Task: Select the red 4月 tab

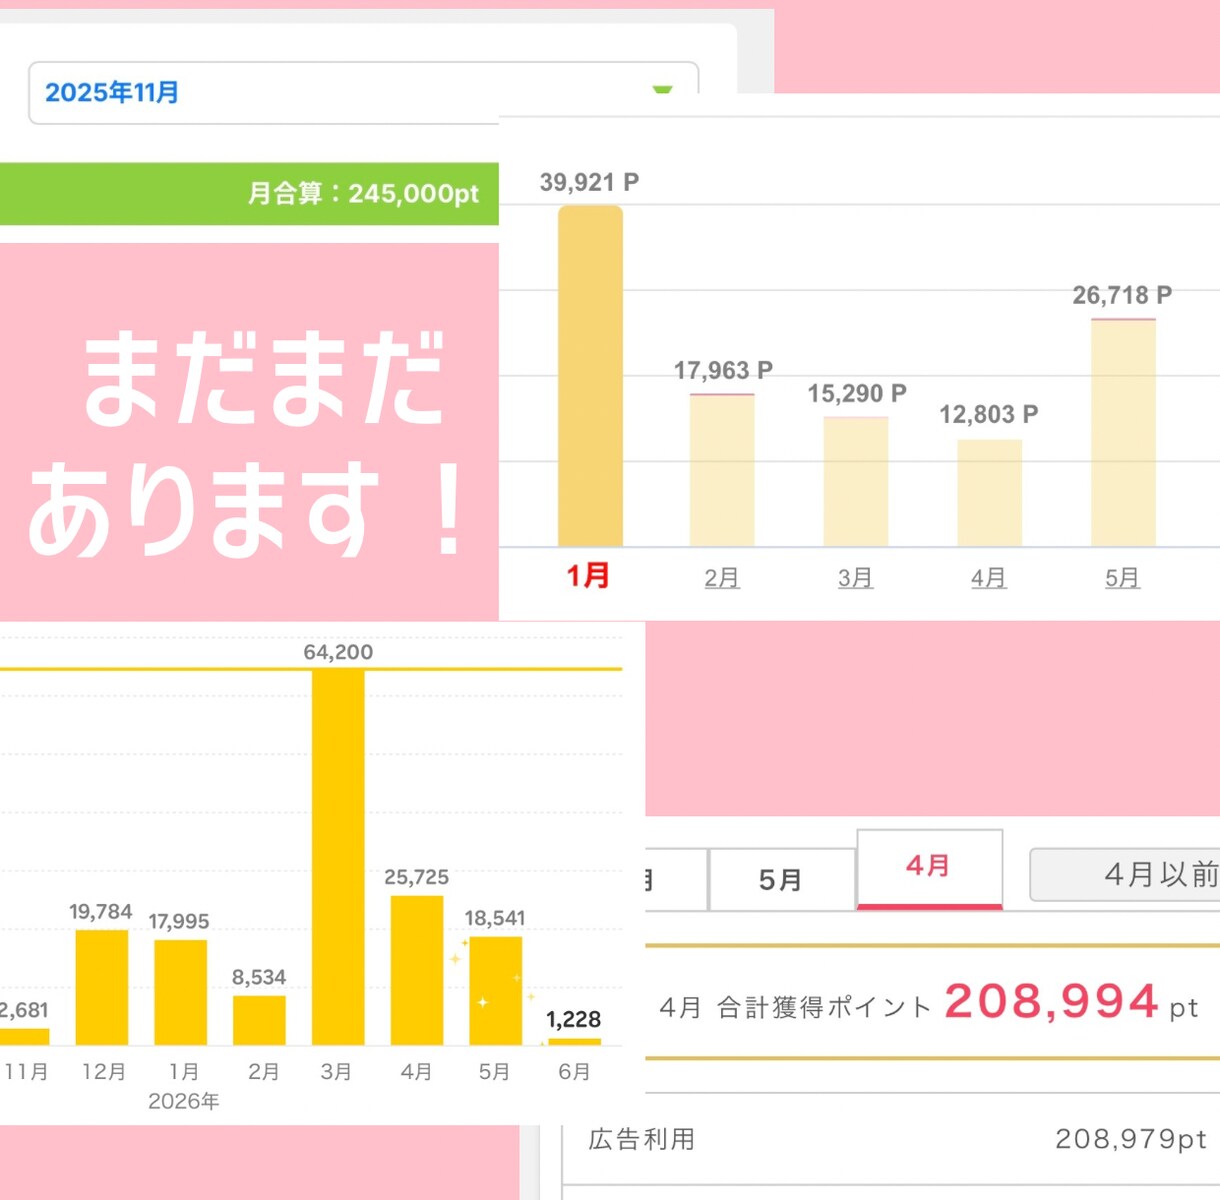Action: click(929, 867)
